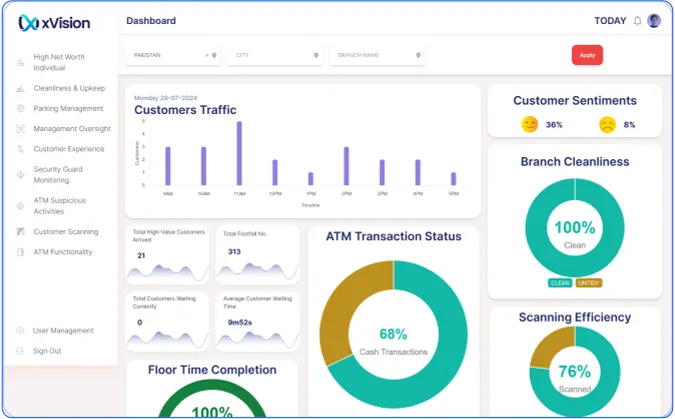This screenshot has width=675, height=419.
Task: Click the Customer Scanning sidebar icon
Action: point(20,232)
